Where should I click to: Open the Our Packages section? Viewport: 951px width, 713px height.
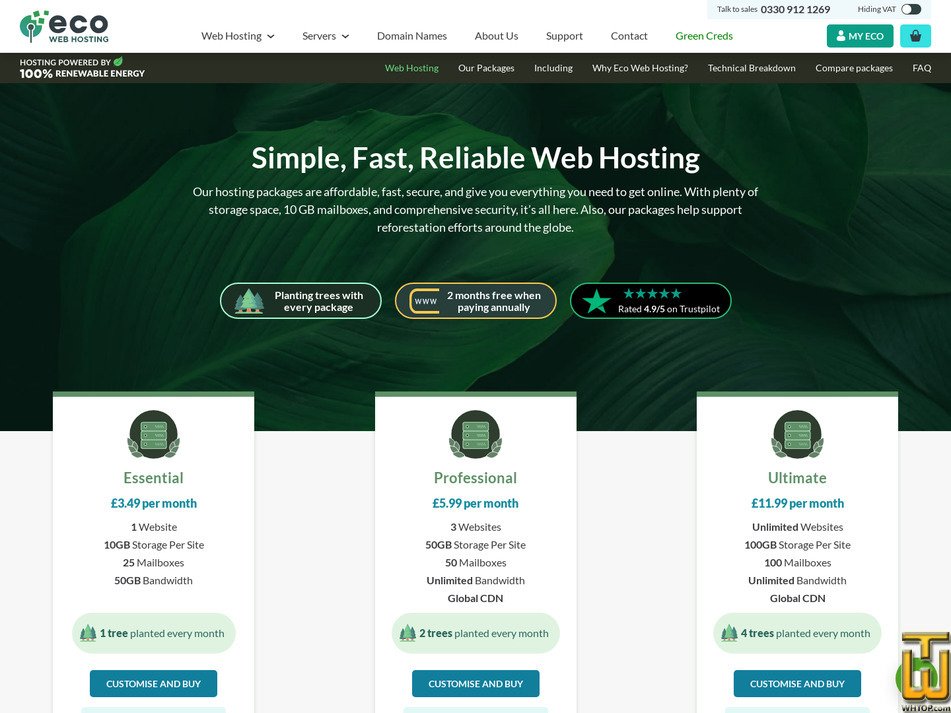486,68
